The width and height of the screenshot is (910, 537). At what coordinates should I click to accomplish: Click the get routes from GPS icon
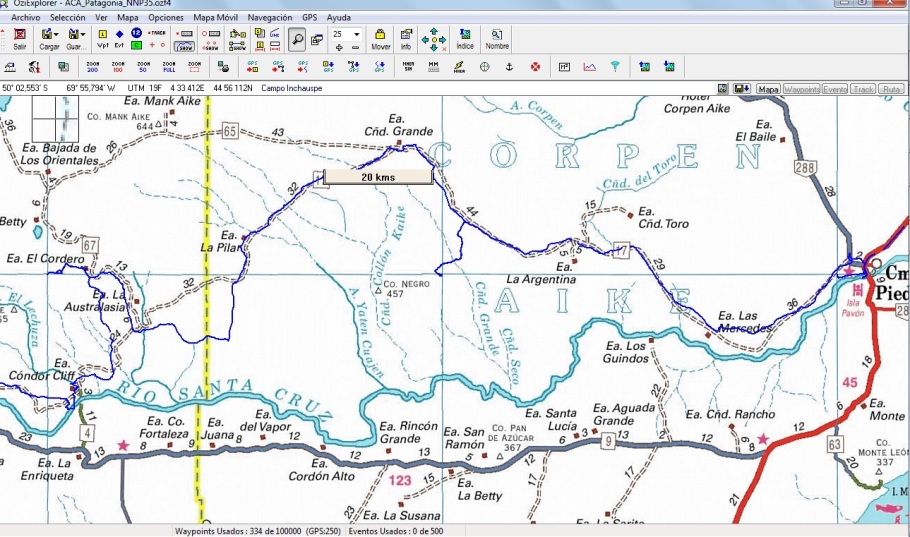(354, 67)
